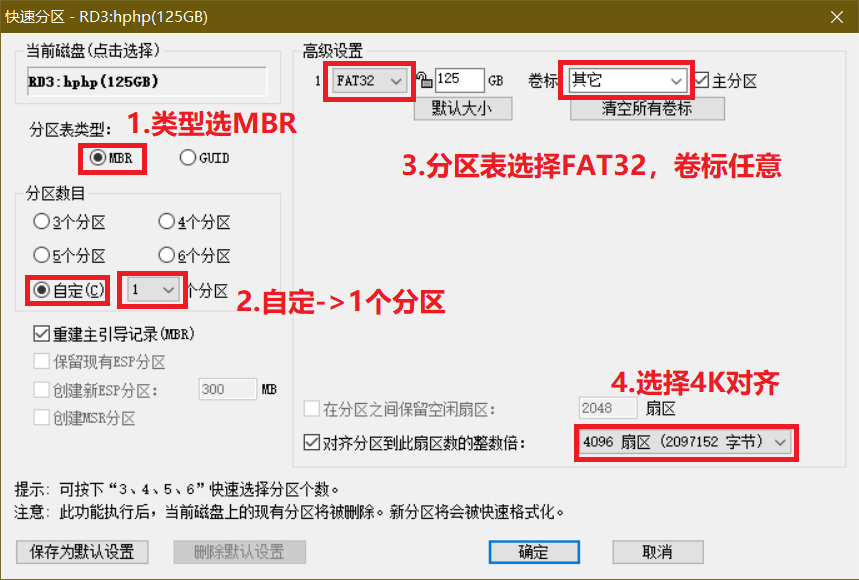Select GUID partition table type
This screenshot has width=859, height=580.
188,158
